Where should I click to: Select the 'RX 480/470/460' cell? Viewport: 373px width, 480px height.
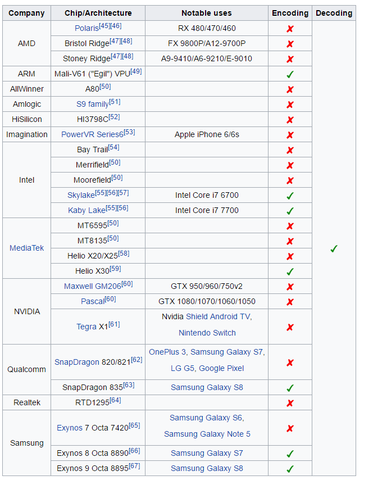(207, 28)
